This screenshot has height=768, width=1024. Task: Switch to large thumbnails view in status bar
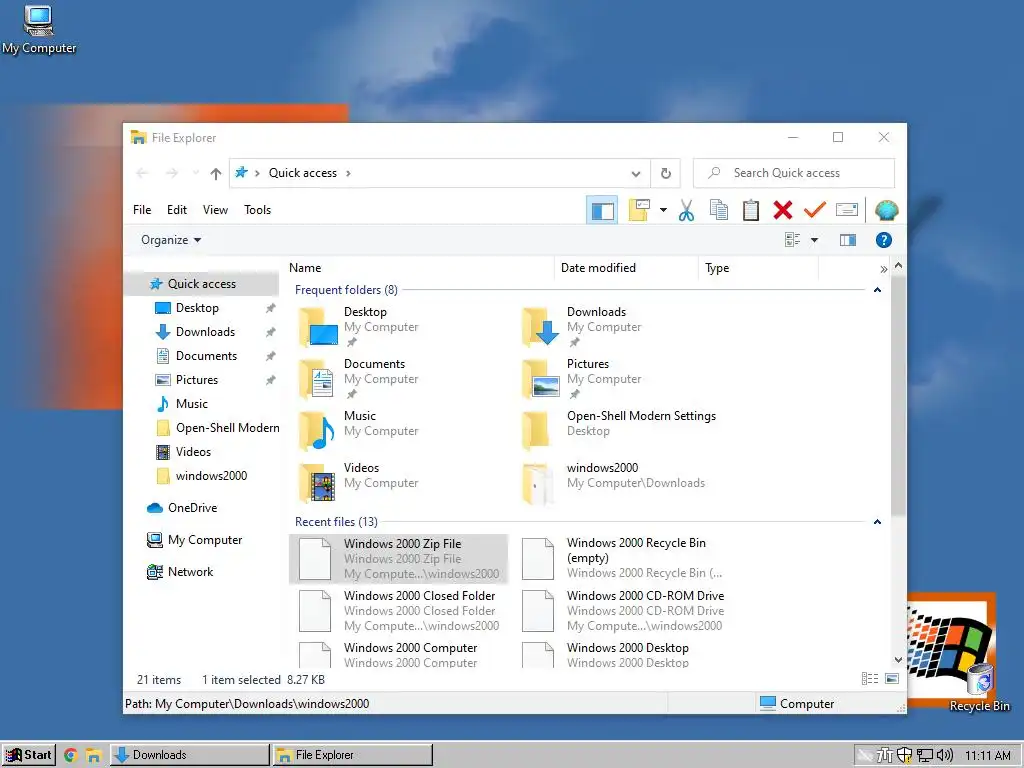(x=892, y=679)
